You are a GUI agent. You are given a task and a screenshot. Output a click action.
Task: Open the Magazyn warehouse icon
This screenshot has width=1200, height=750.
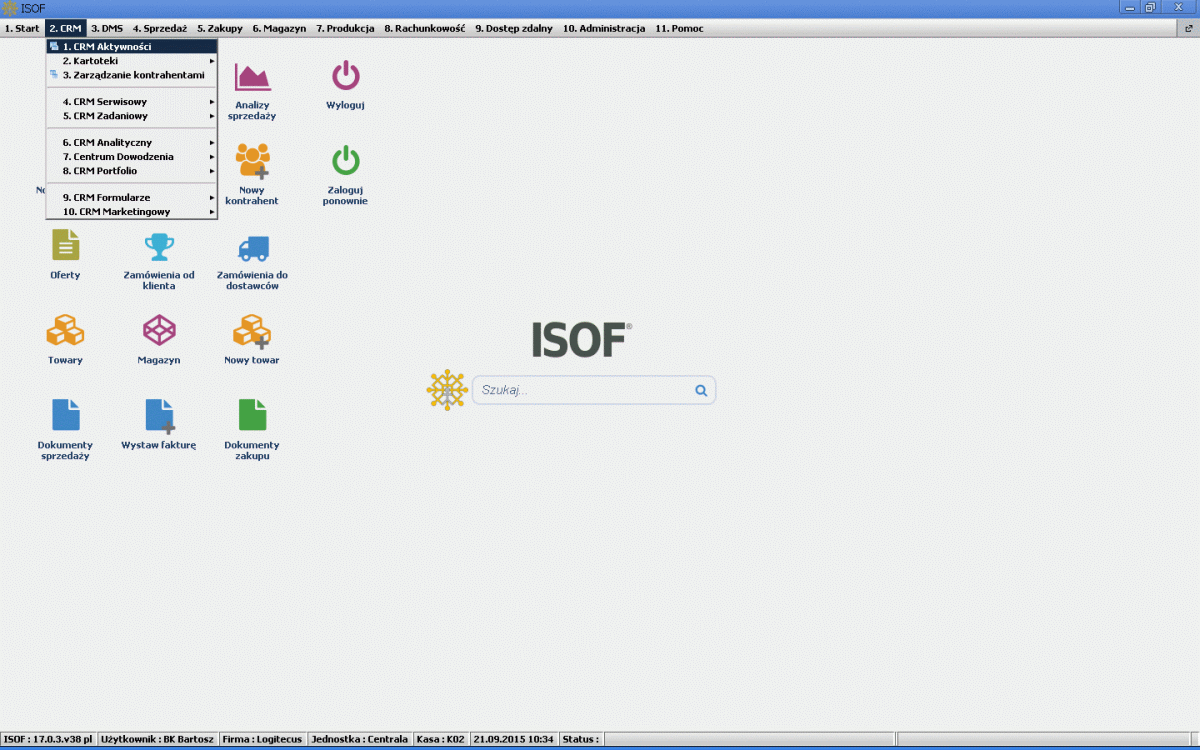point(159,330)
